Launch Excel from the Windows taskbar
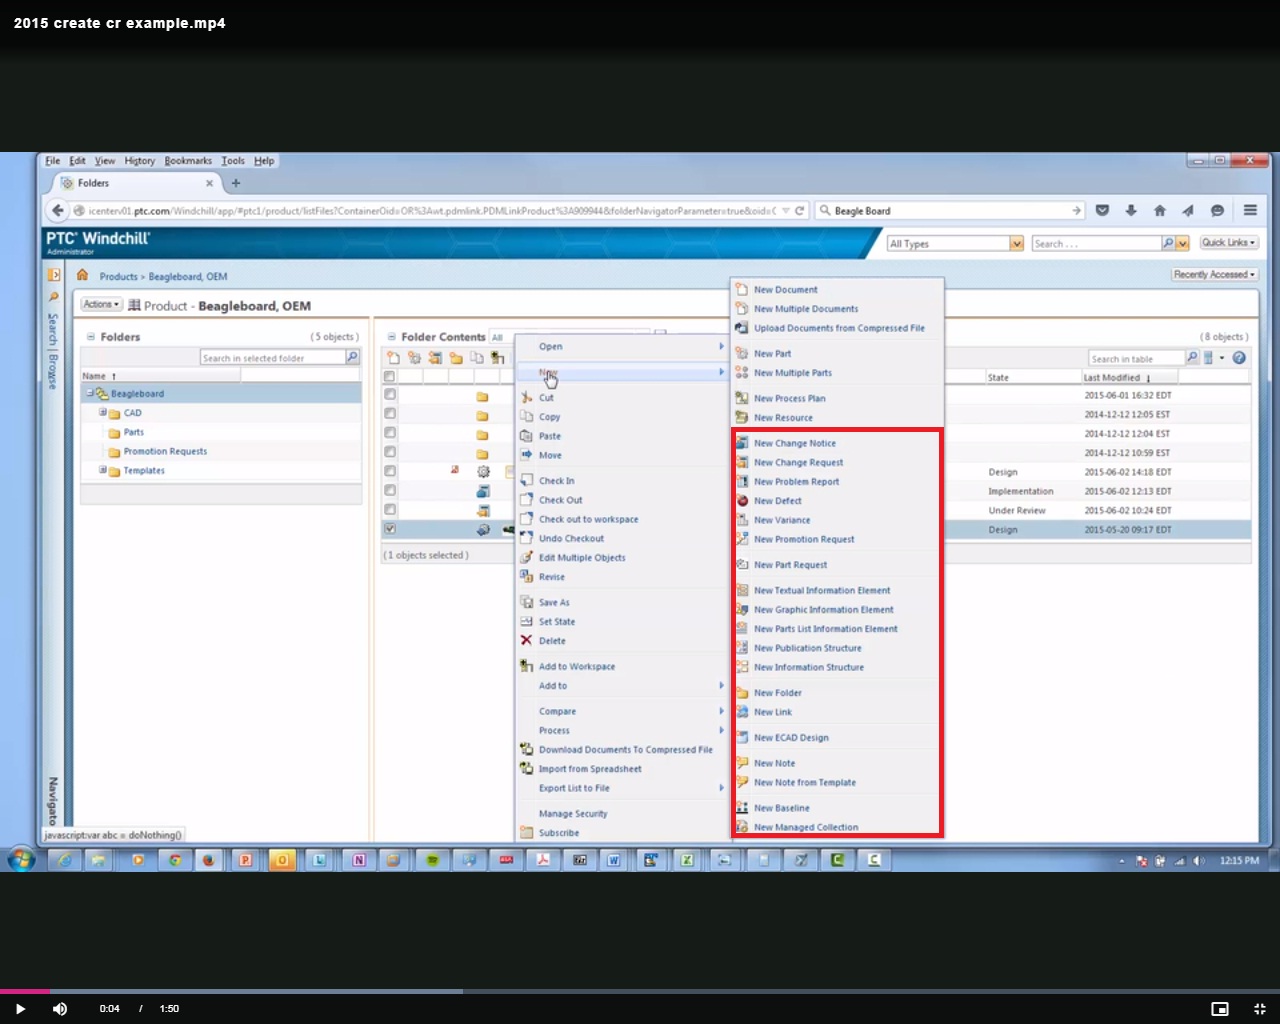This screenshot has height=1024, width=1280. coord(687,859)
